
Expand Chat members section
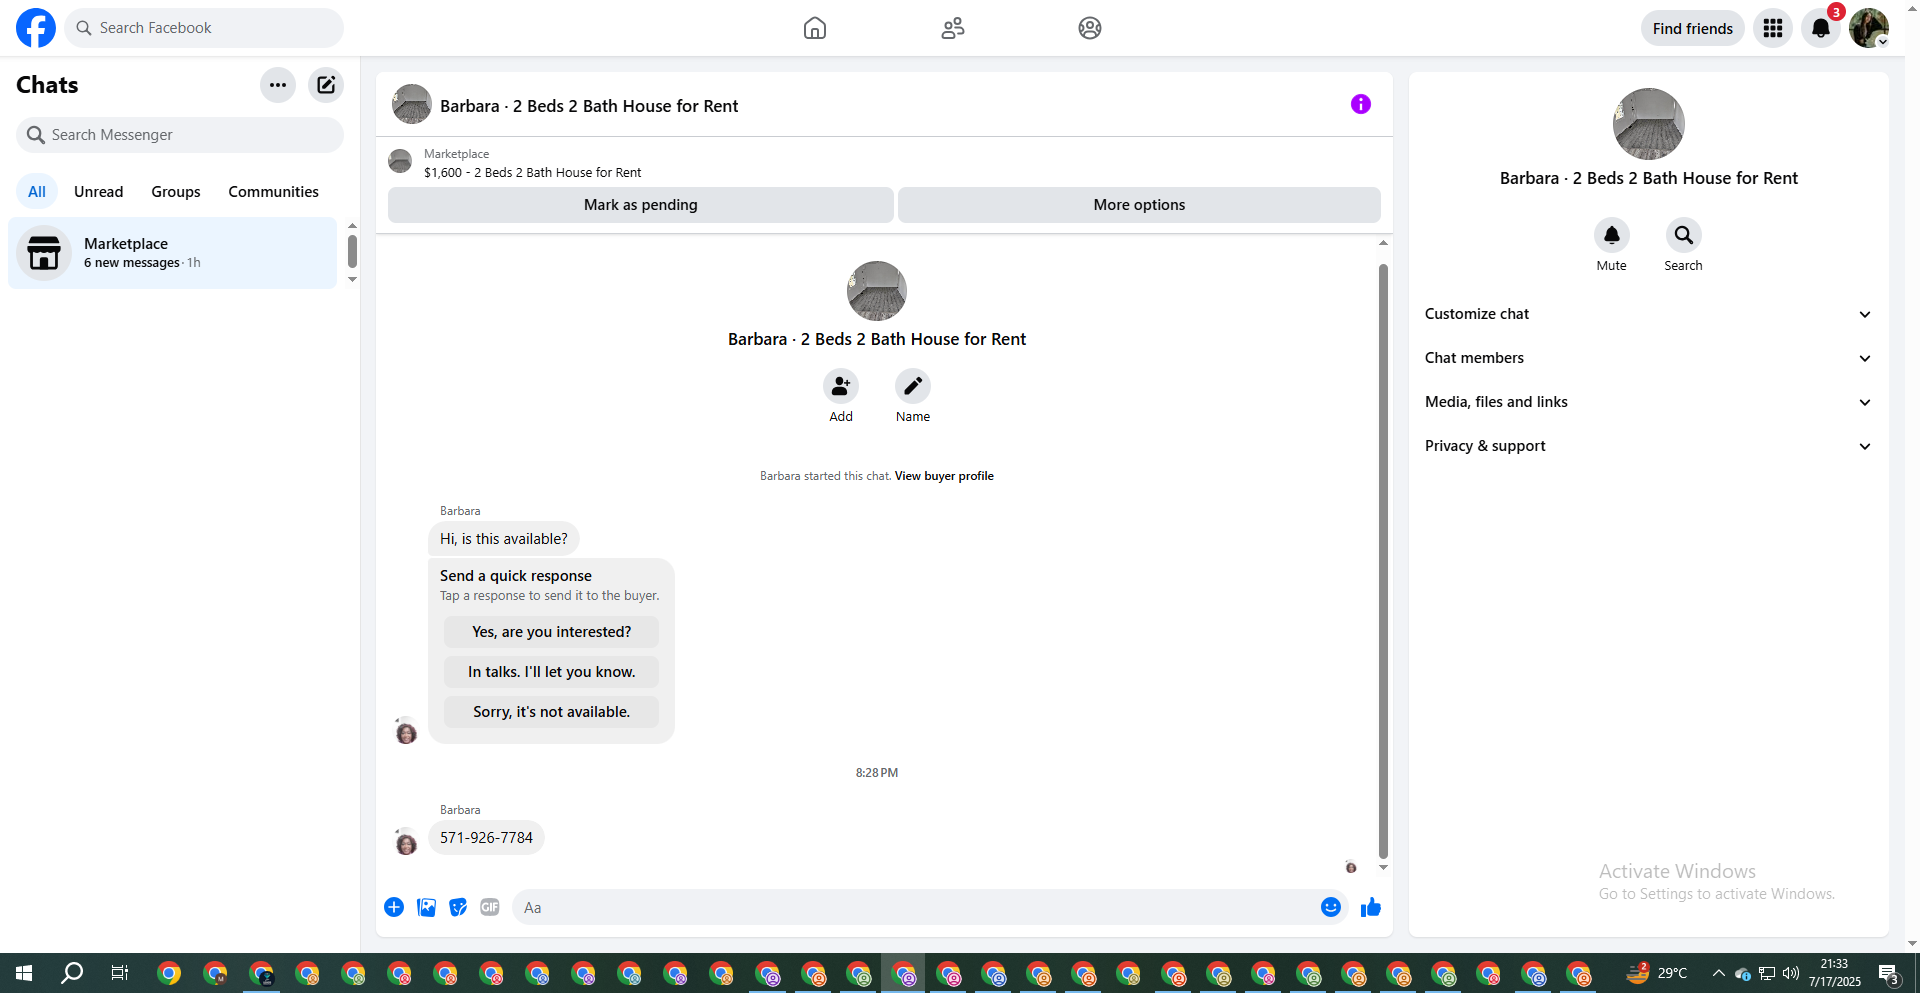point(1649,358)
